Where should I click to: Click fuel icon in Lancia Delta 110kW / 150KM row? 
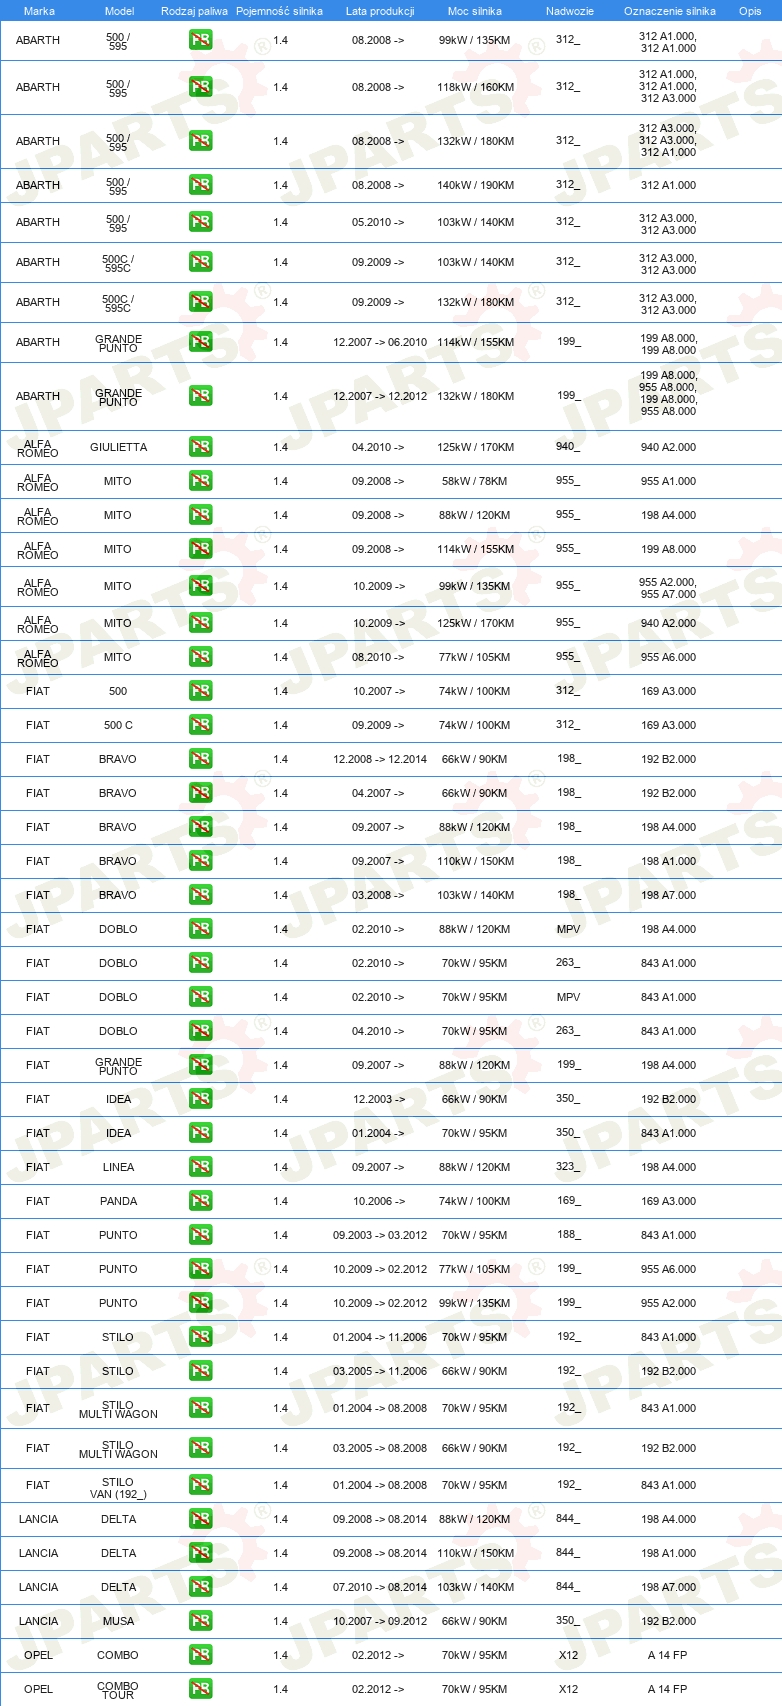pos(200,1553)
